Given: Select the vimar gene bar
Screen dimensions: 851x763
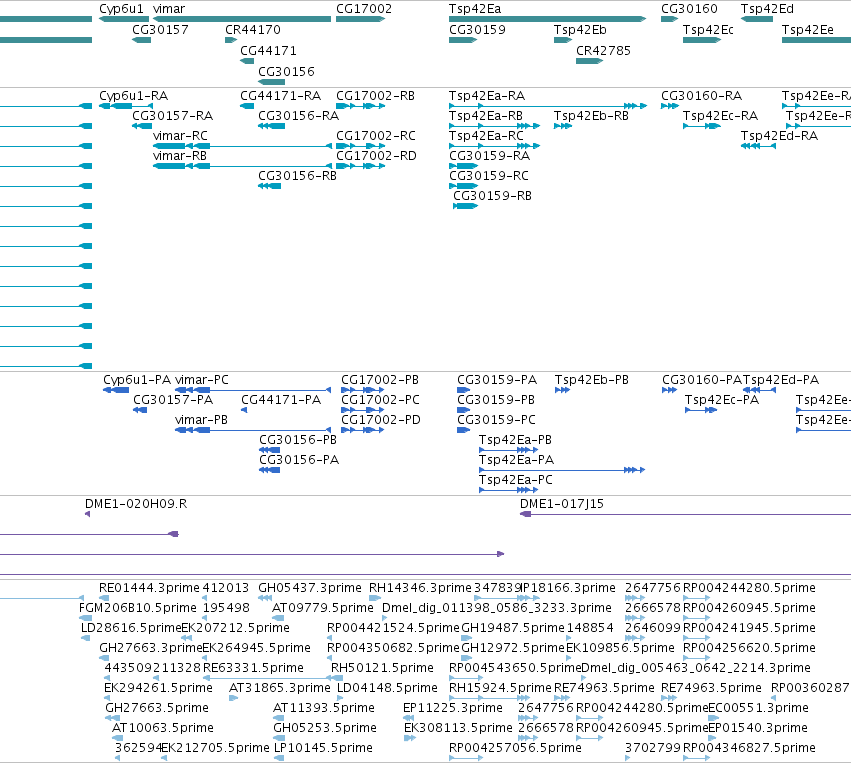Looking at the screenshot, I should [242, 19].
